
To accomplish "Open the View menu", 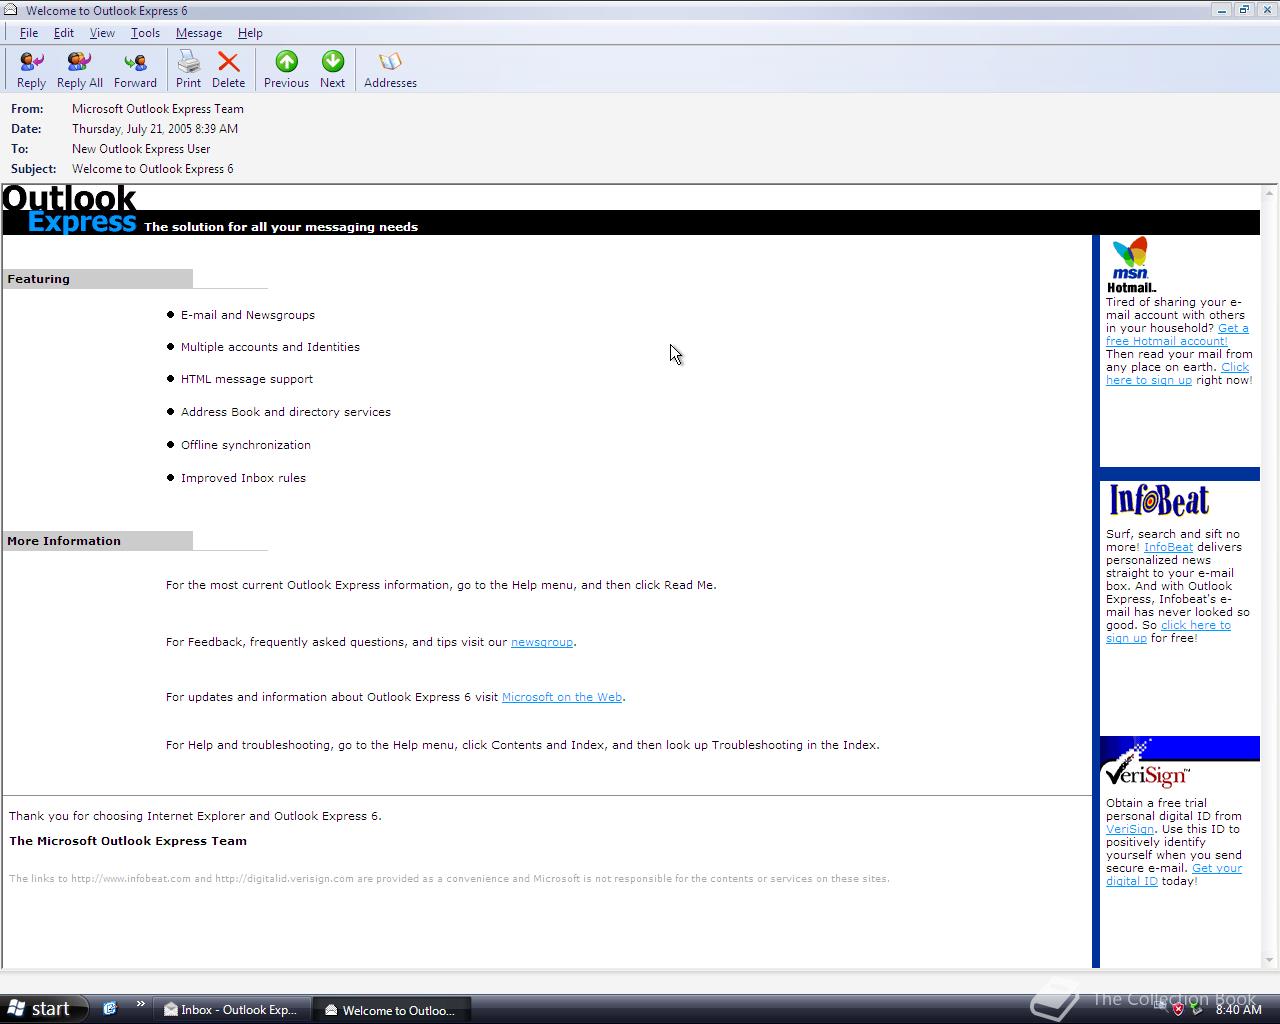I will (102, 33).
